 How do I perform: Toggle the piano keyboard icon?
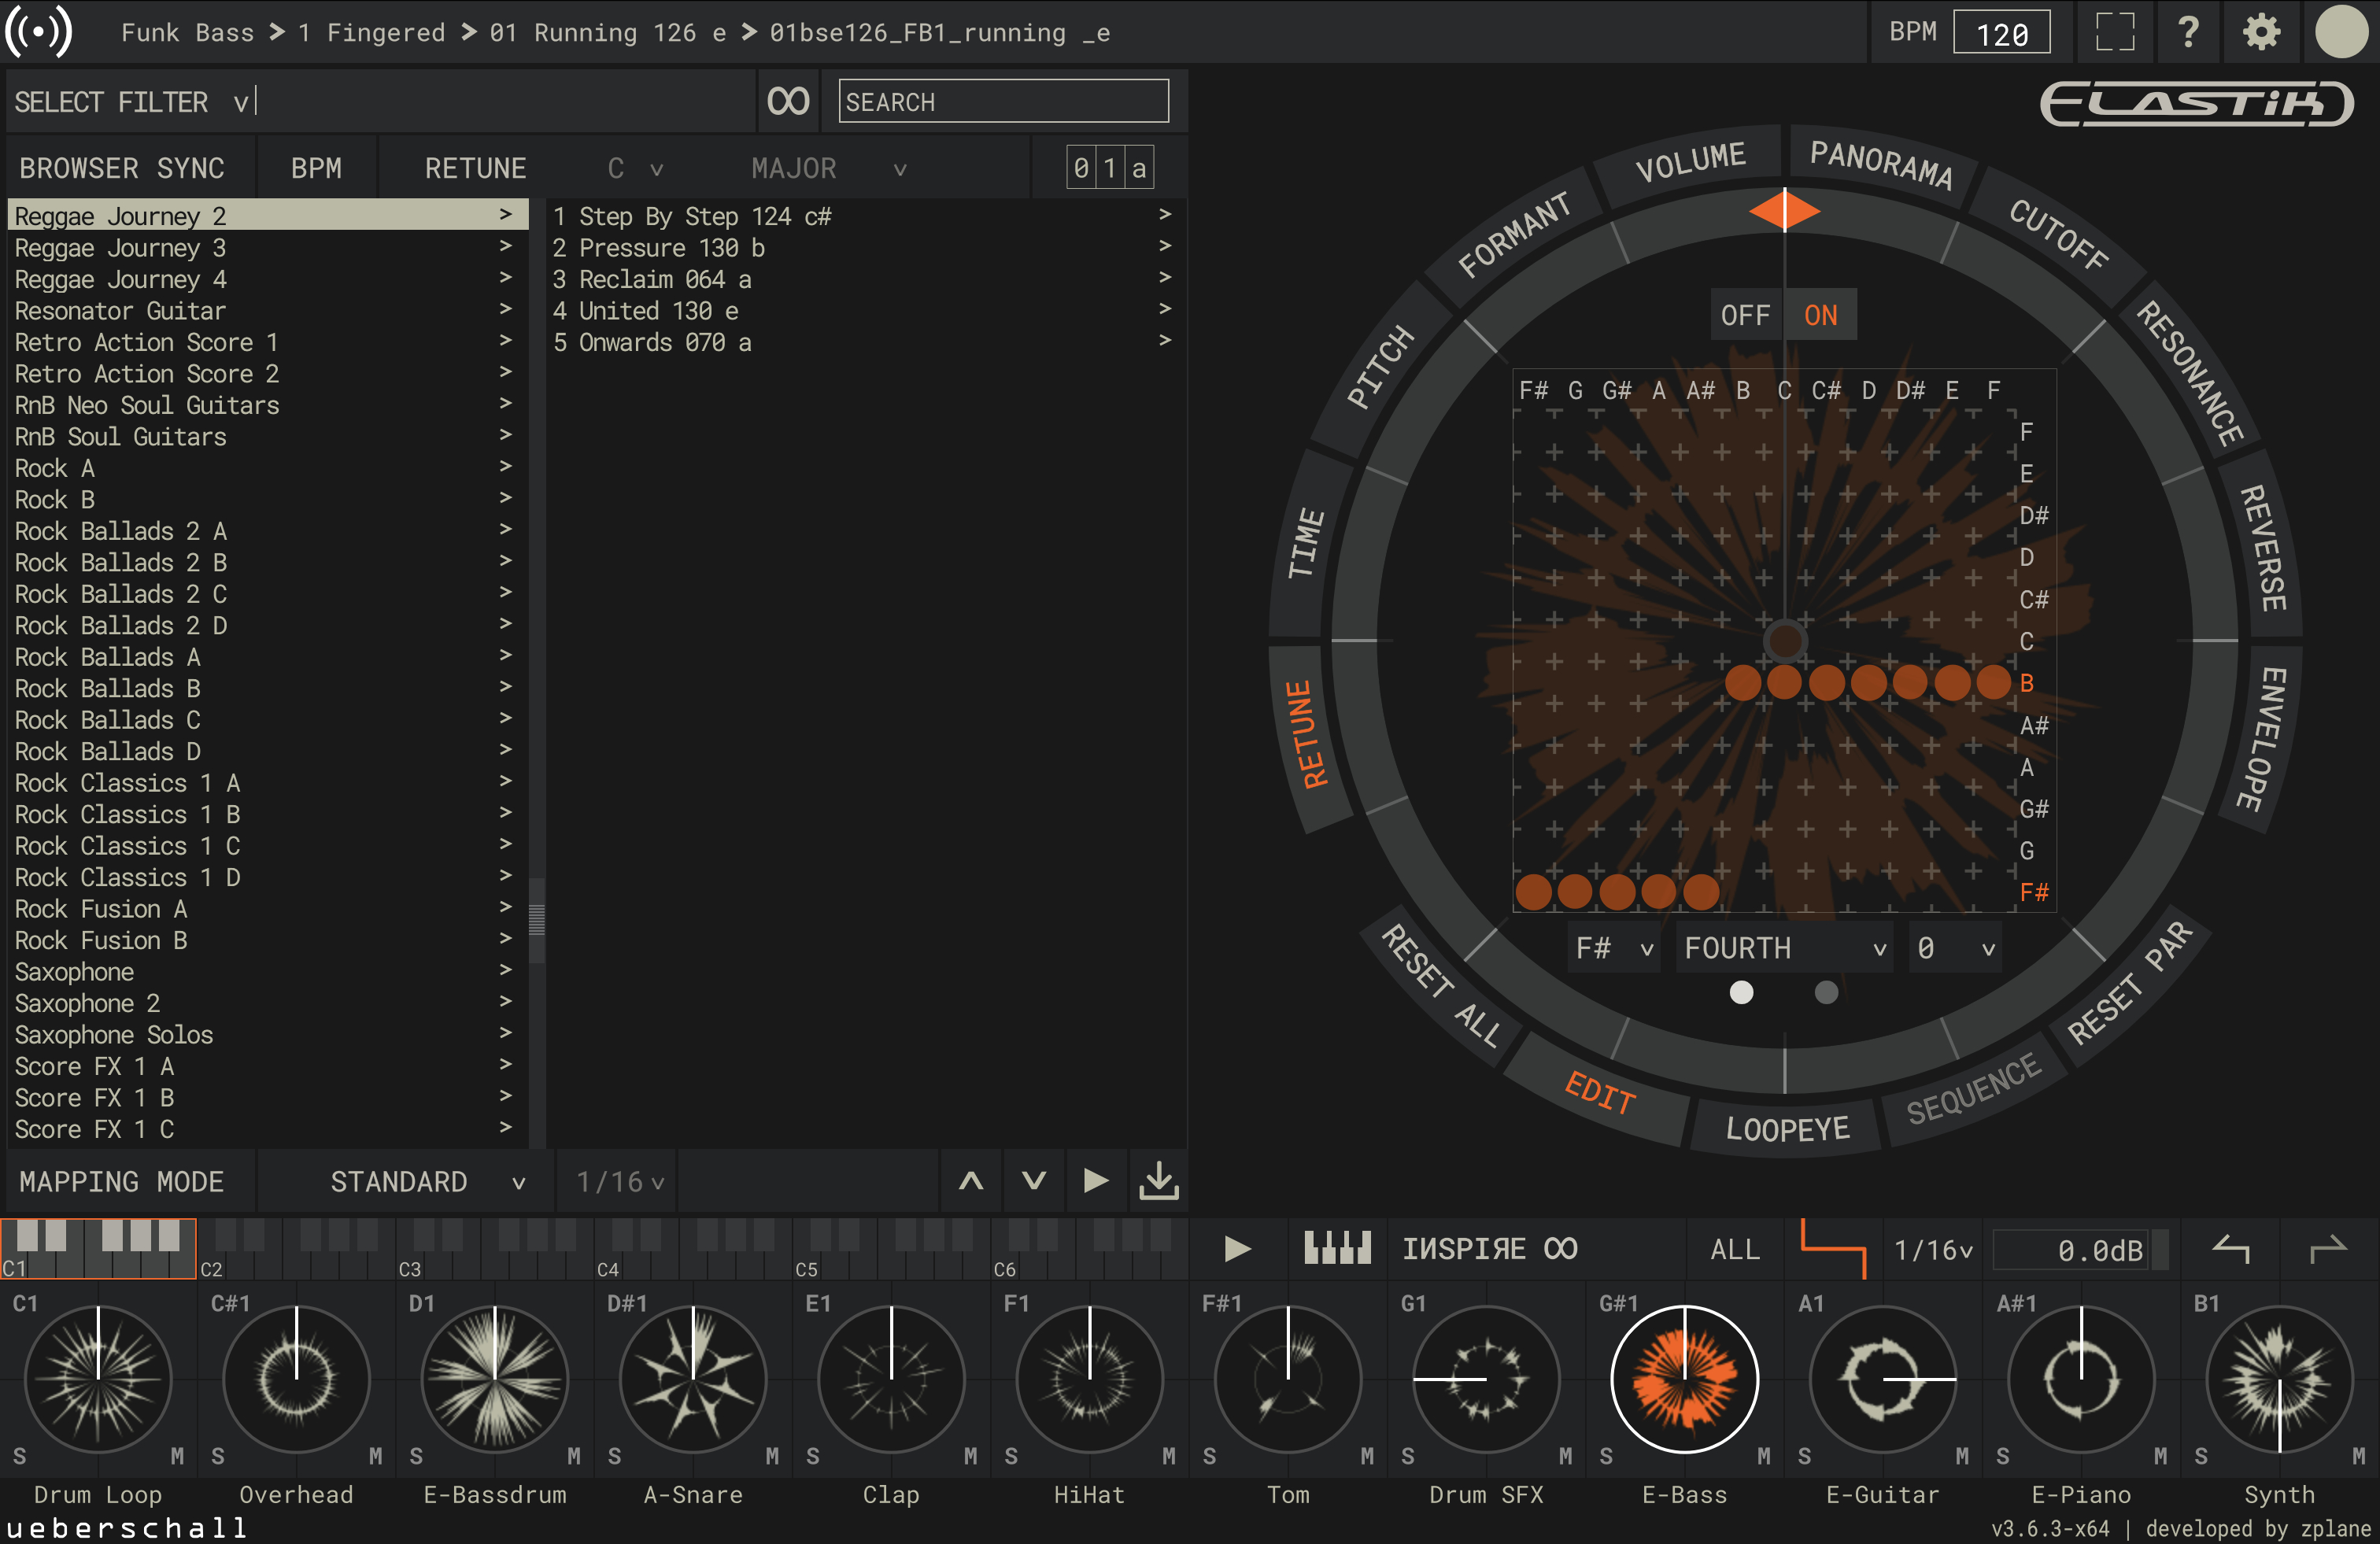coord(1337,1248)
